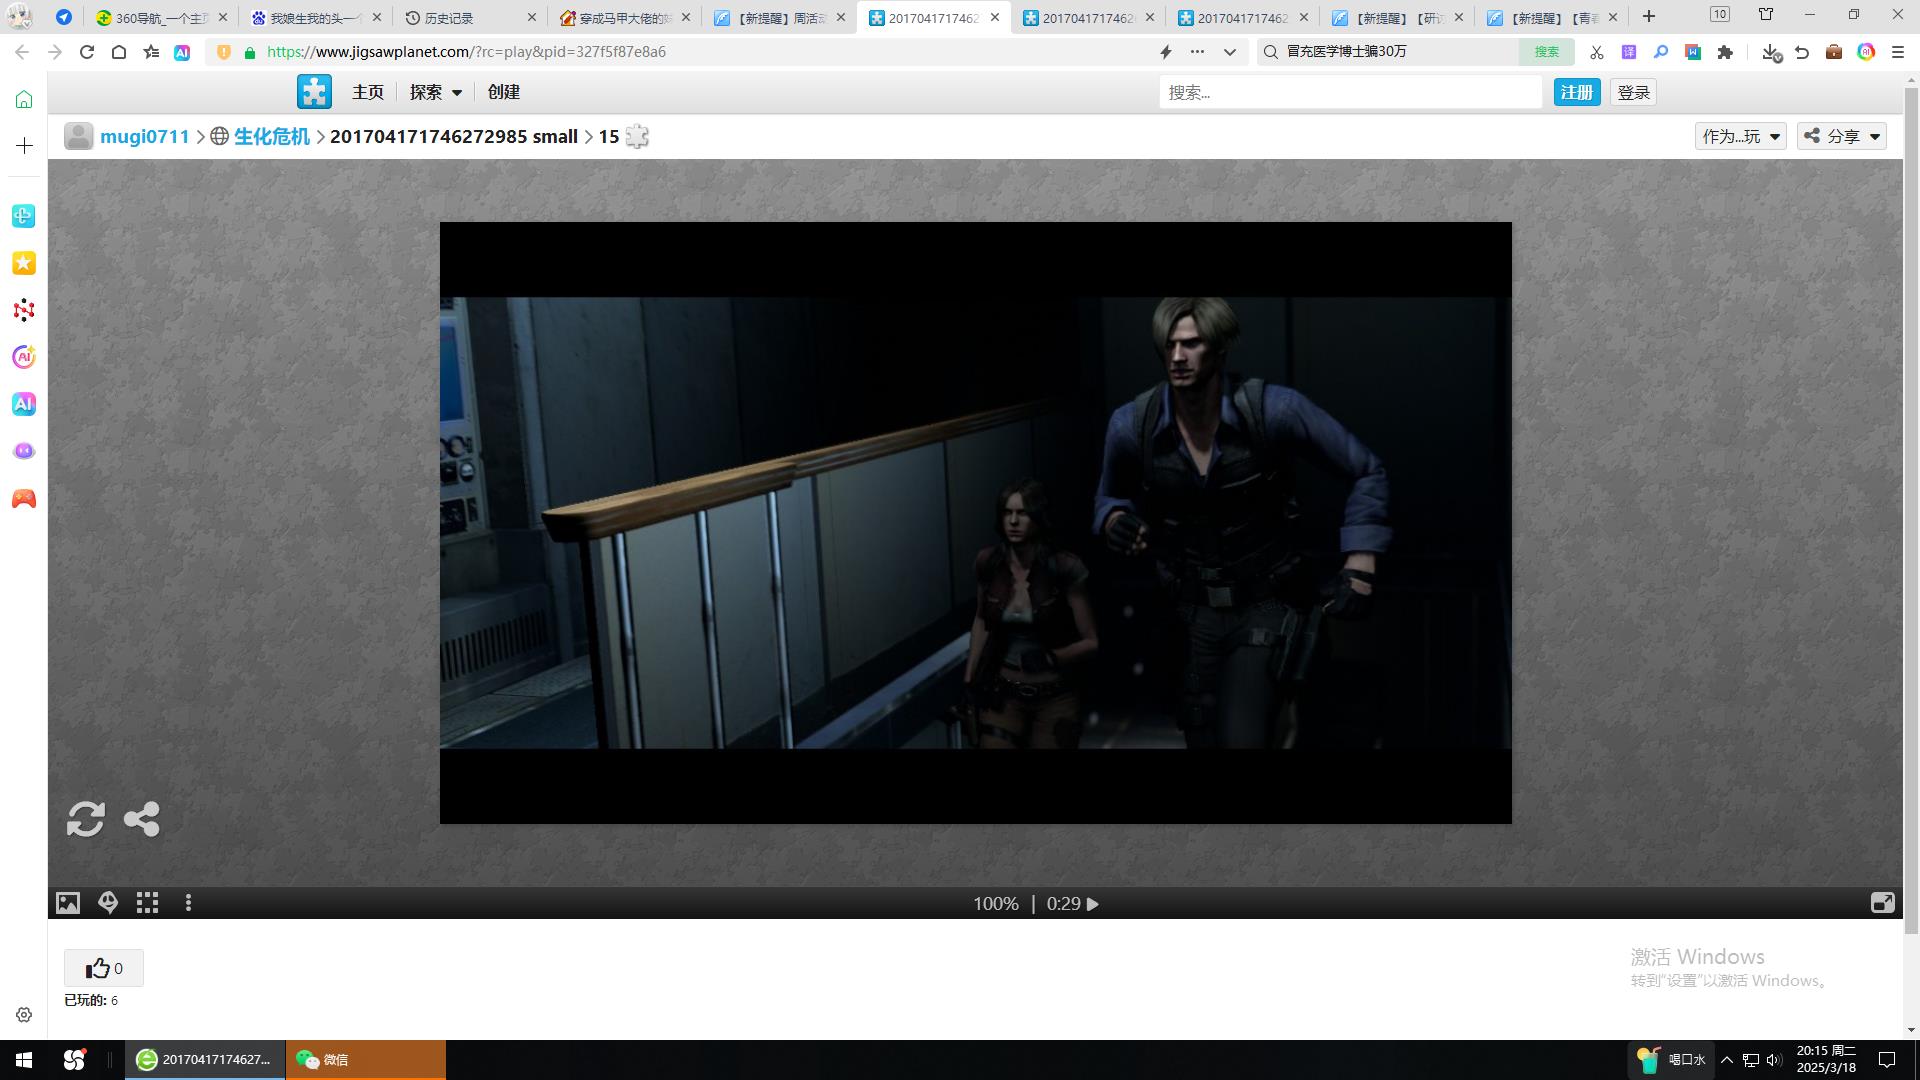Switch to the 历史记录 tab

point(470,18)
